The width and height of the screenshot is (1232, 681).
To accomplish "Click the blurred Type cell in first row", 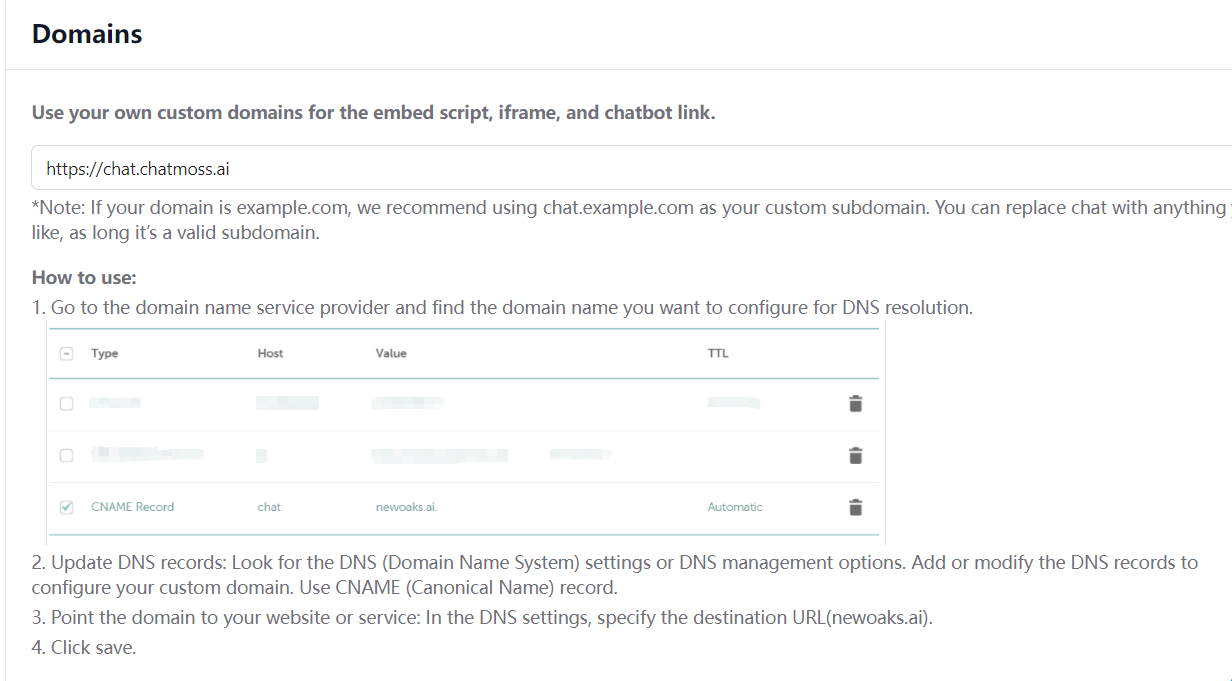I will pos(114,403).
